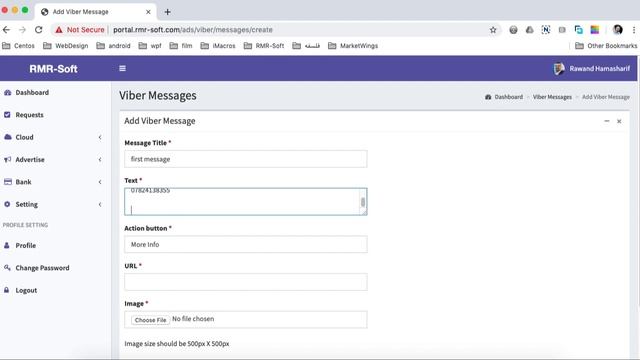Screen dimensions: 640x360
Task: Expand the Bank submenu chevron
Action: click(100, 182)
